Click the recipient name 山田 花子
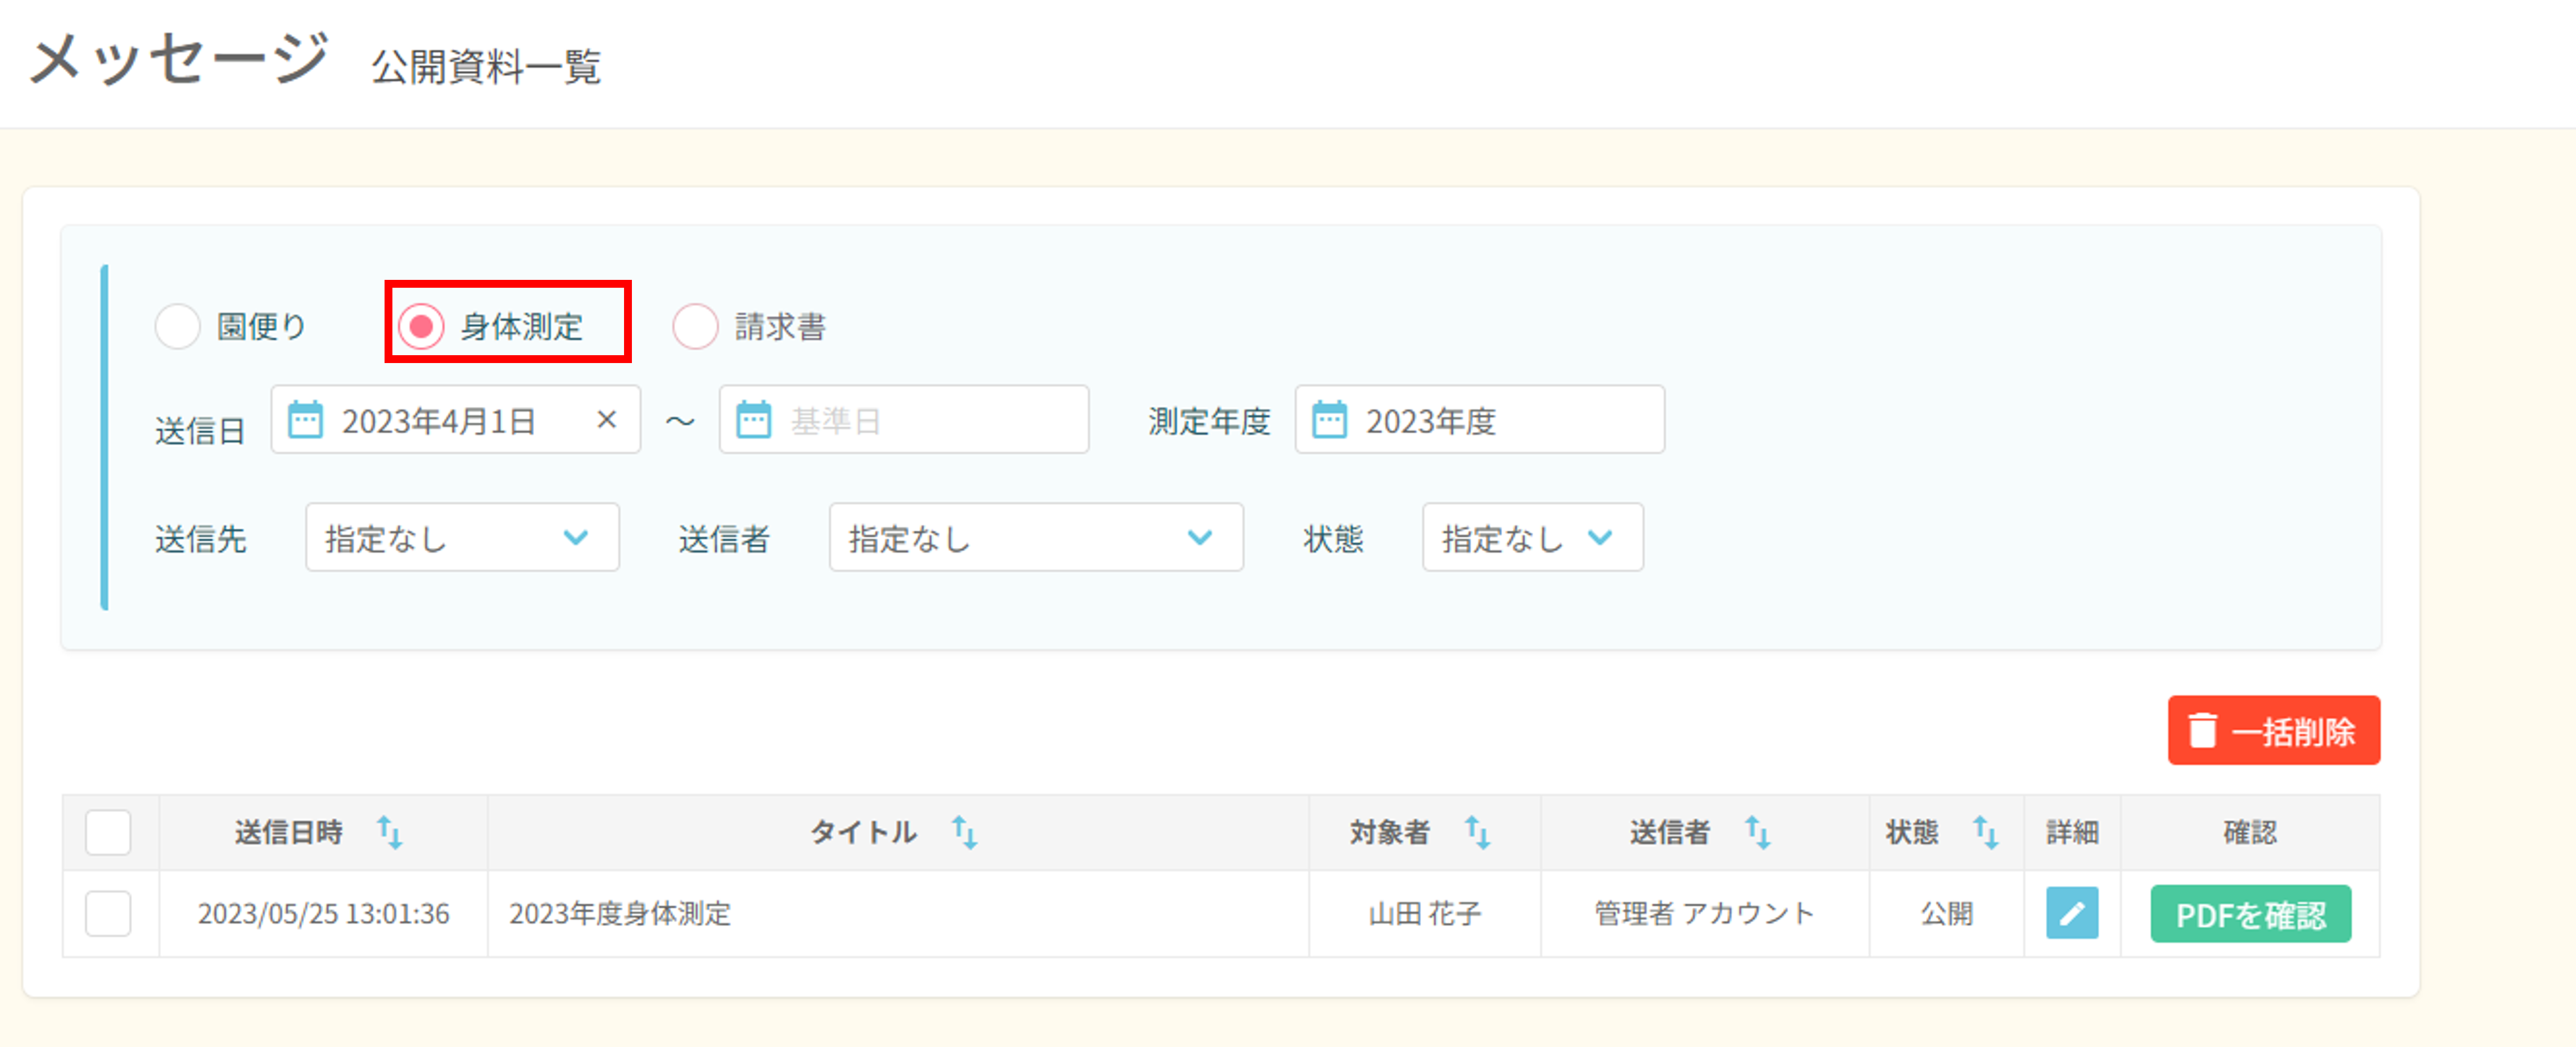The width and height of the screenshot is (2576, 1047). pos(1424,914)
